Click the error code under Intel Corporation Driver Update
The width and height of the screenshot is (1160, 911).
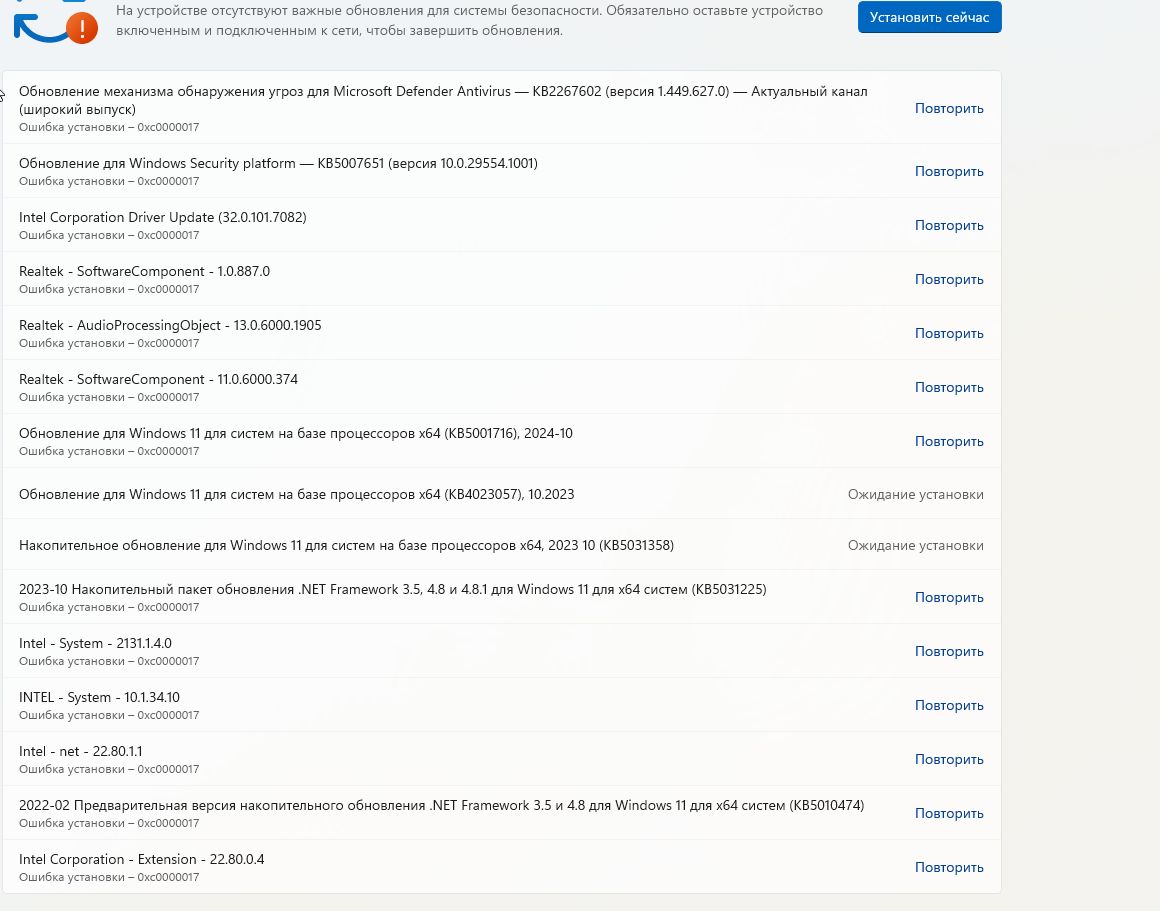coord(109,235)
